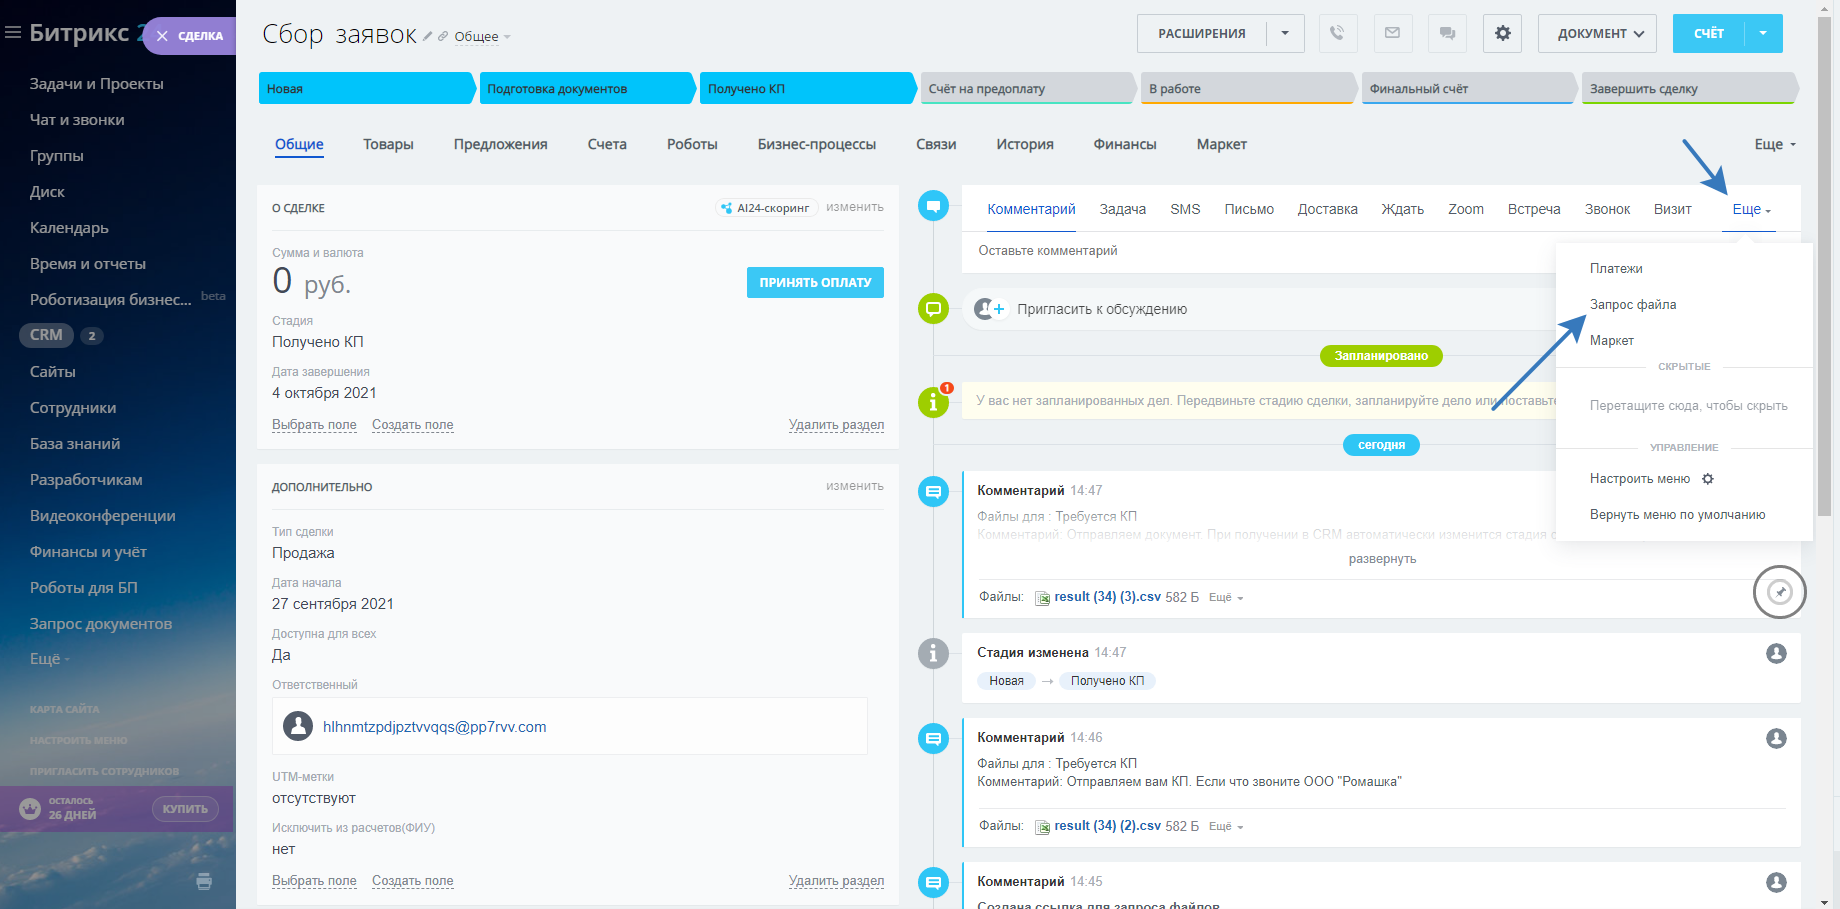This screenshot has height=909, width=1840.
Task: Click the pencil icon to rename deal
Action: pos(428,36)
